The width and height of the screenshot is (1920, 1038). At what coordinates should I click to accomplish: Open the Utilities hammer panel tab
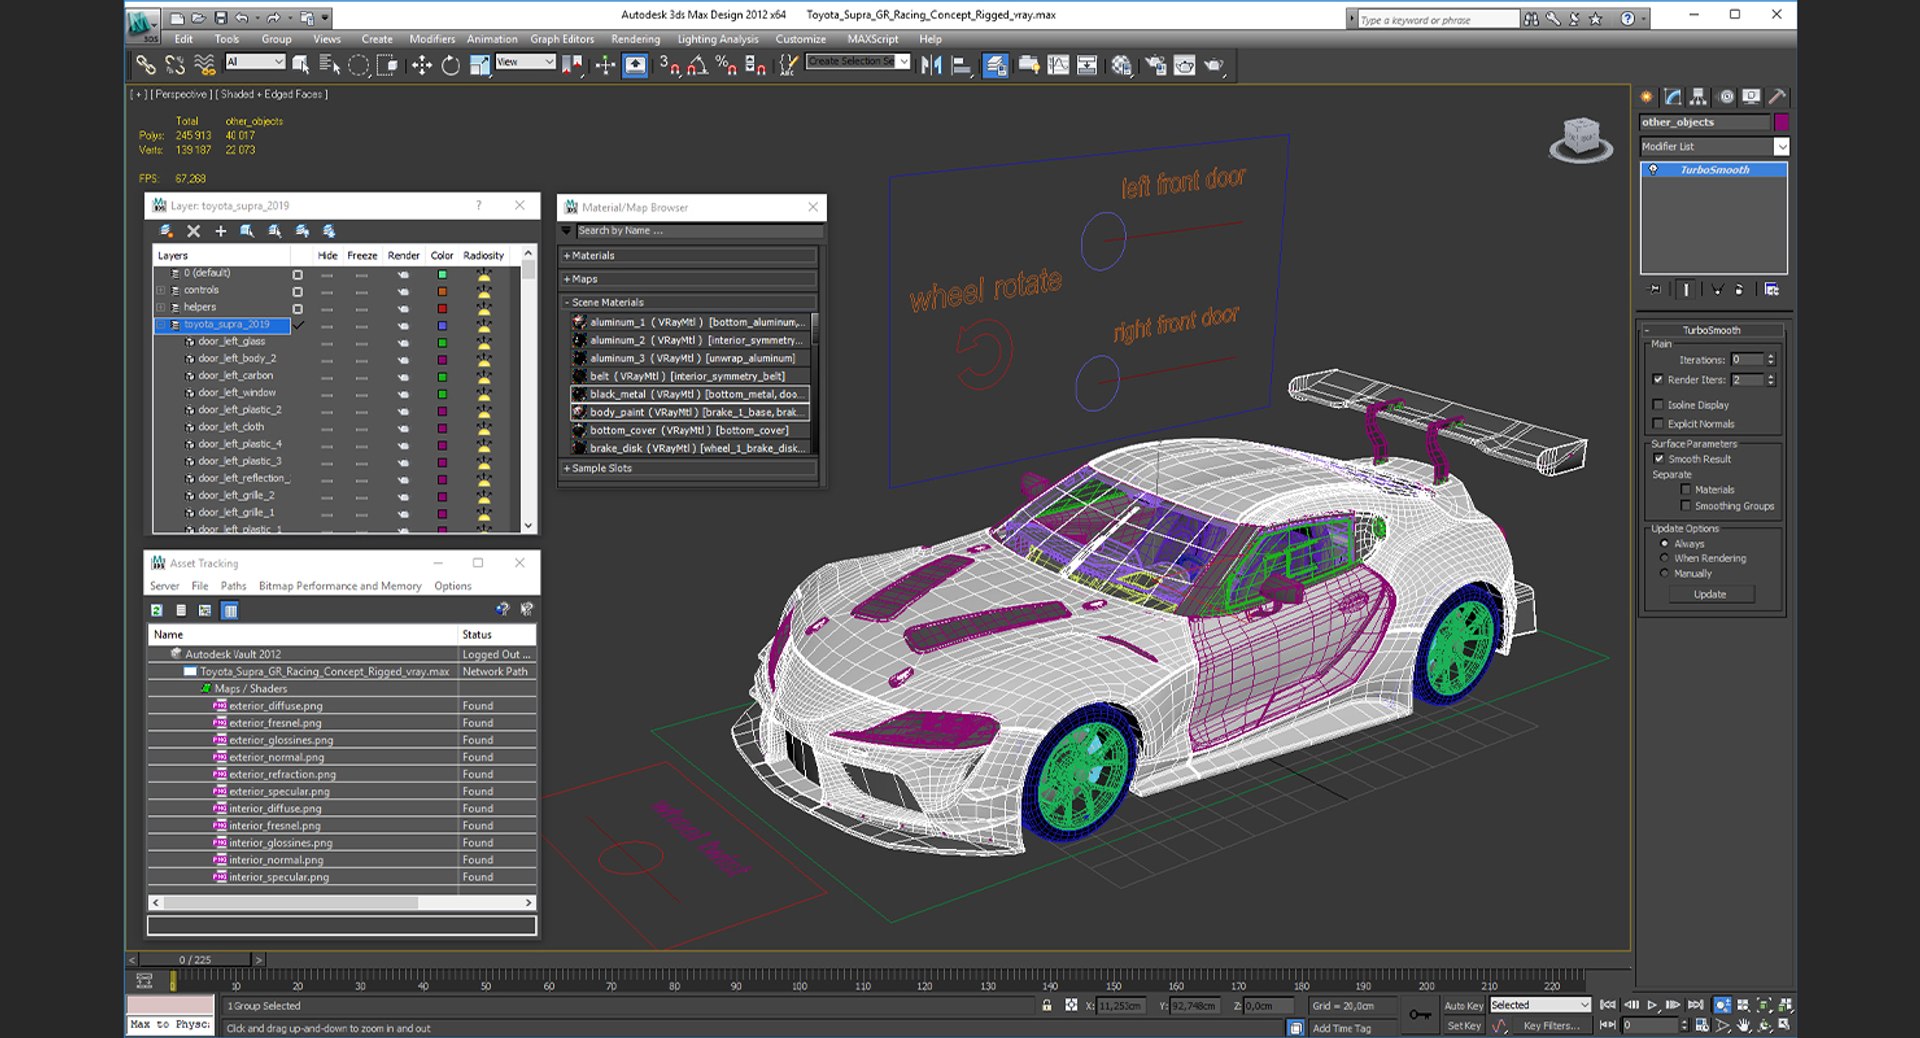coord(1777,97)
